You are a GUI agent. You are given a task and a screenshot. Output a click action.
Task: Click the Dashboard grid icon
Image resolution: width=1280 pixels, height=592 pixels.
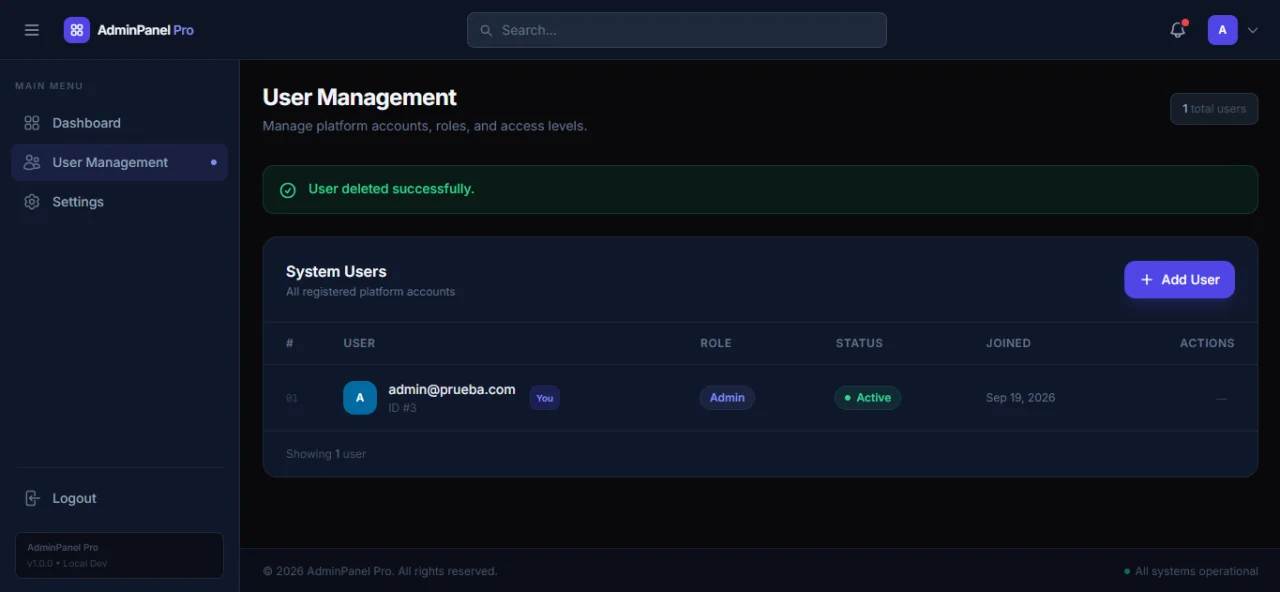click(32, 123)
